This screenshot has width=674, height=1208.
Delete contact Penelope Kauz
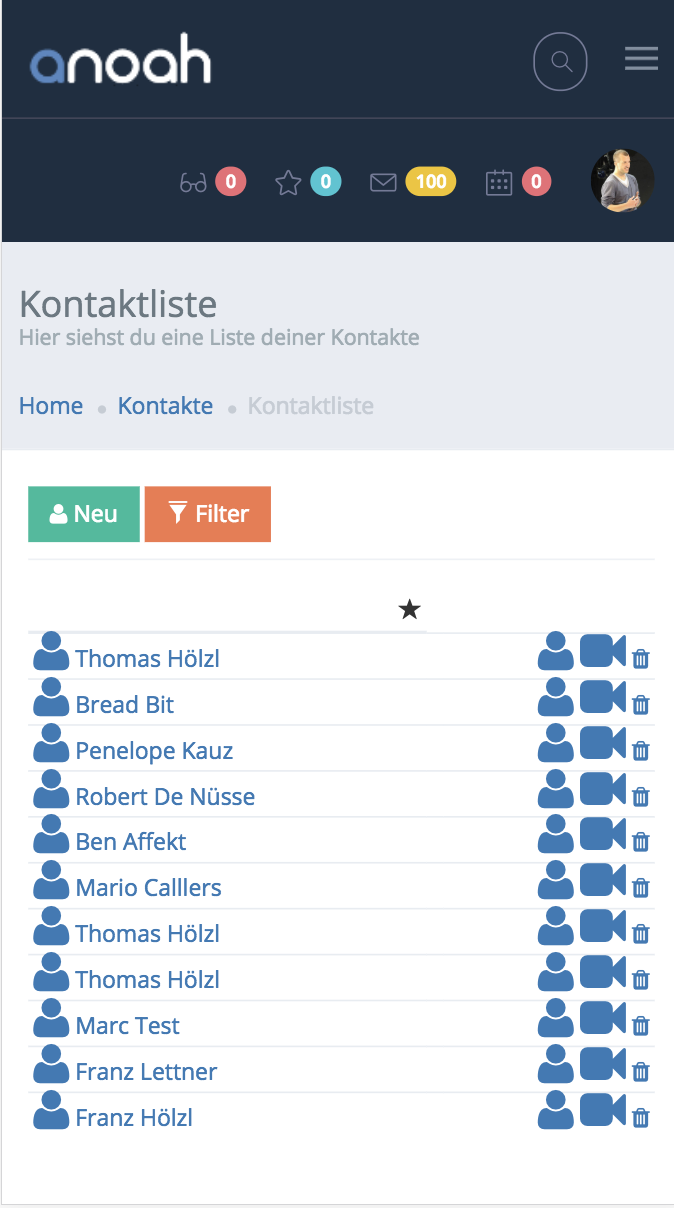pos(641,751)
